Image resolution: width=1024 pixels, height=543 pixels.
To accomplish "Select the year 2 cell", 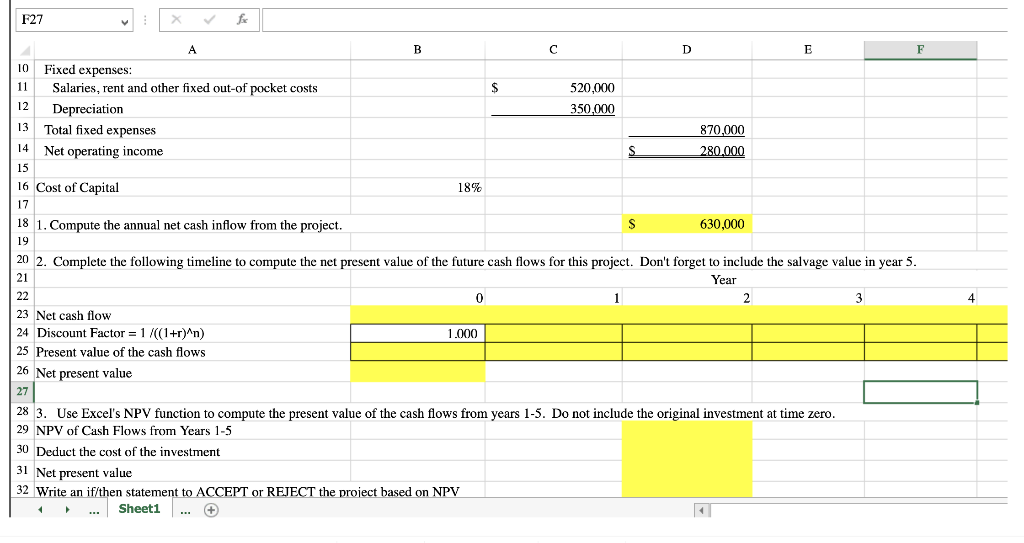I will coord(686,297).
